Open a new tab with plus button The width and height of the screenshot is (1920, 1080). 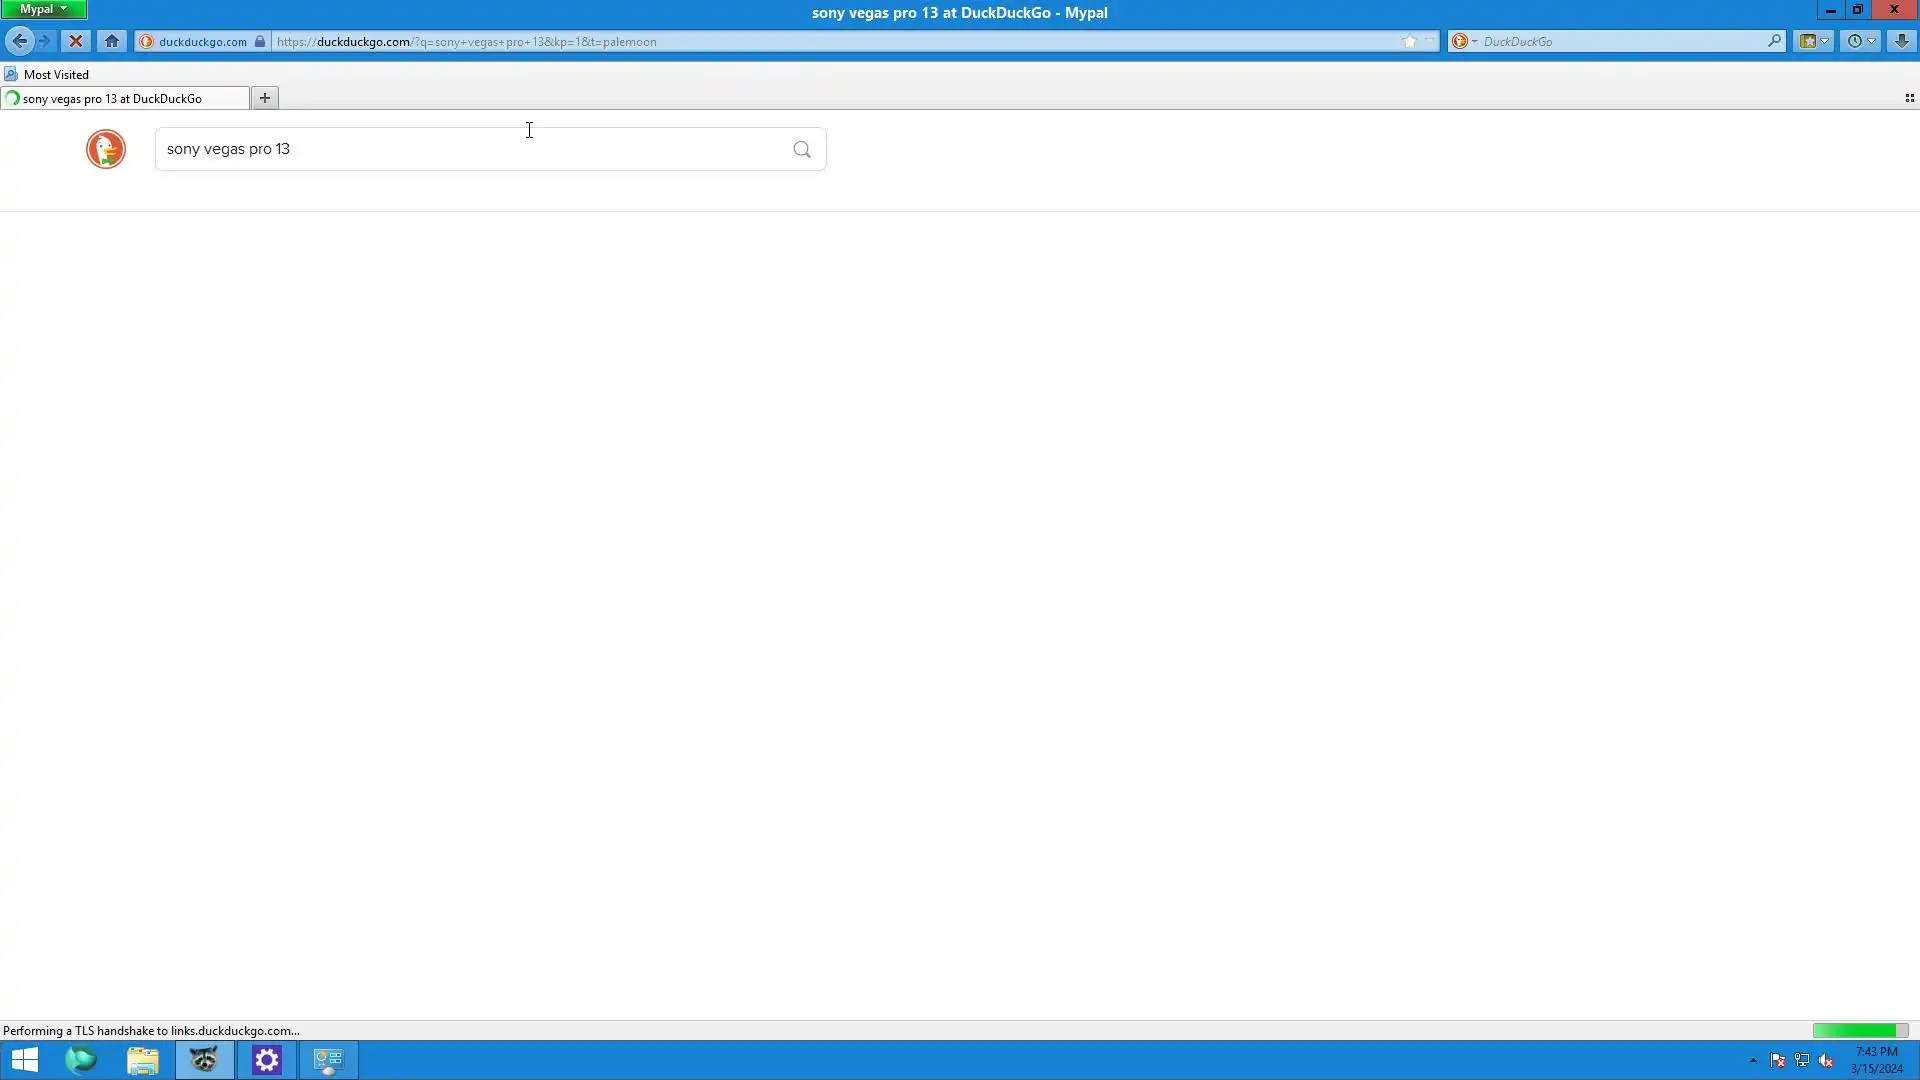pyautogui.click(x=265, y=98)
